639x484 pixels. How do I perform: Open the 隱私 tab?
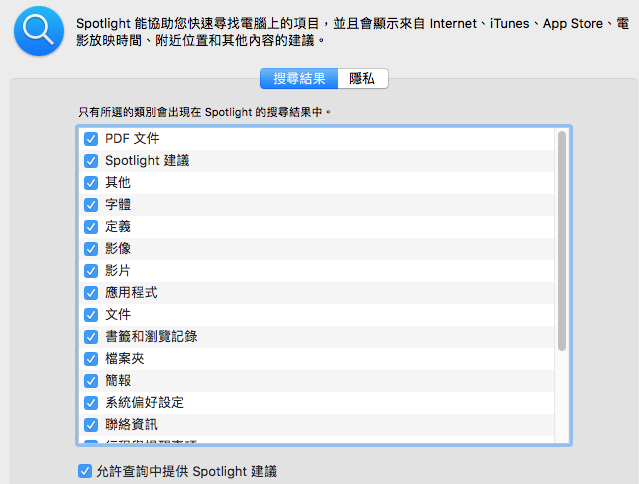(363, 78)
